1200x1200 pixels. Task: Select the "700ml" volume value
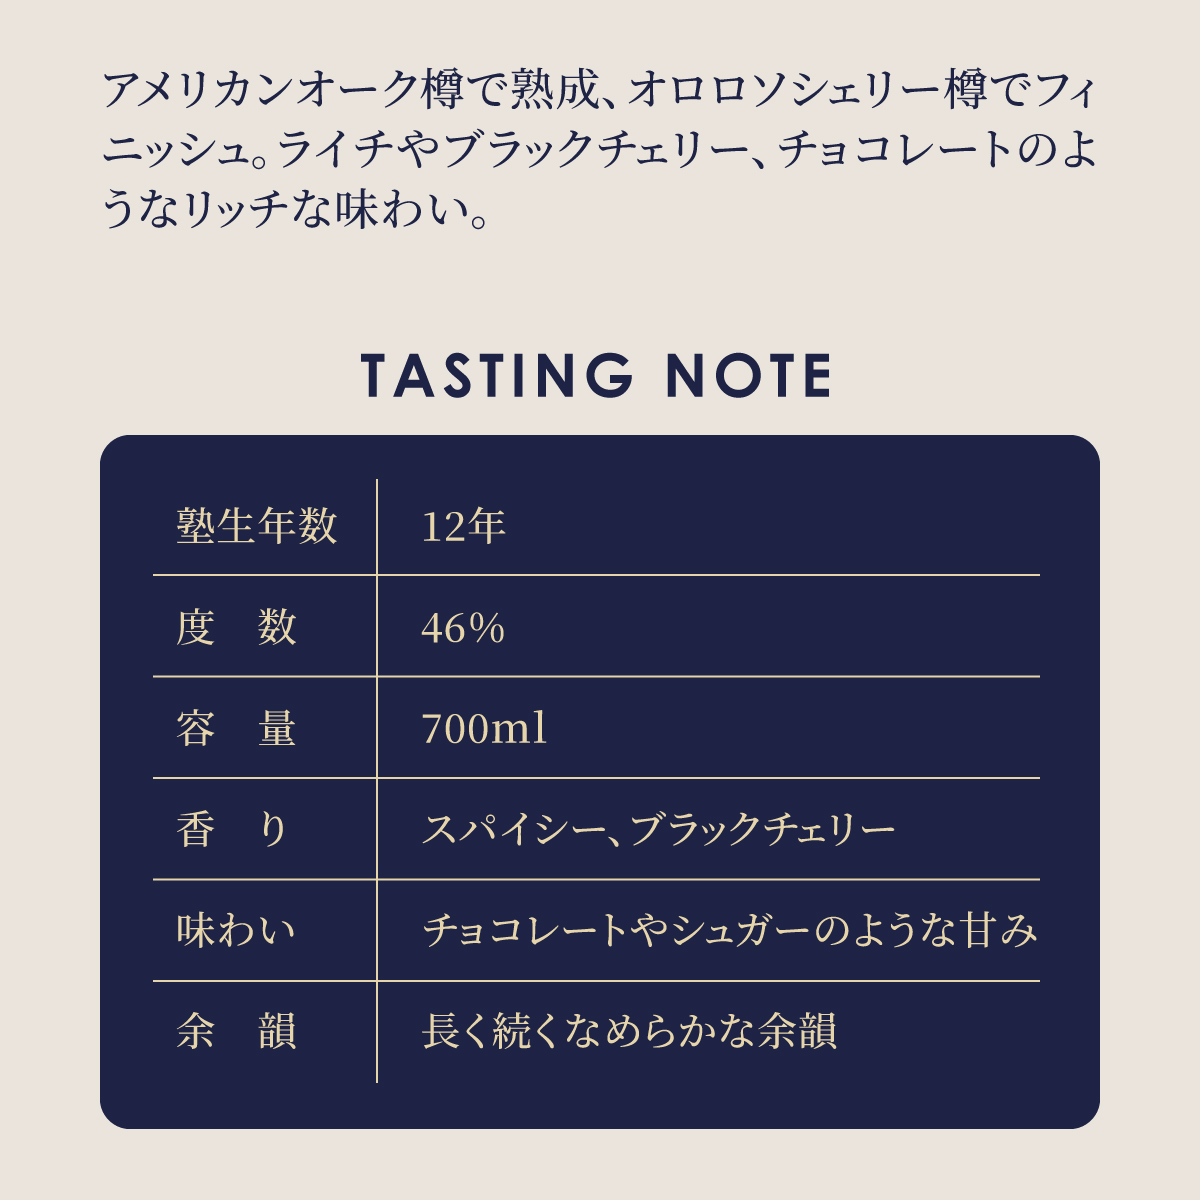[484, 729]
